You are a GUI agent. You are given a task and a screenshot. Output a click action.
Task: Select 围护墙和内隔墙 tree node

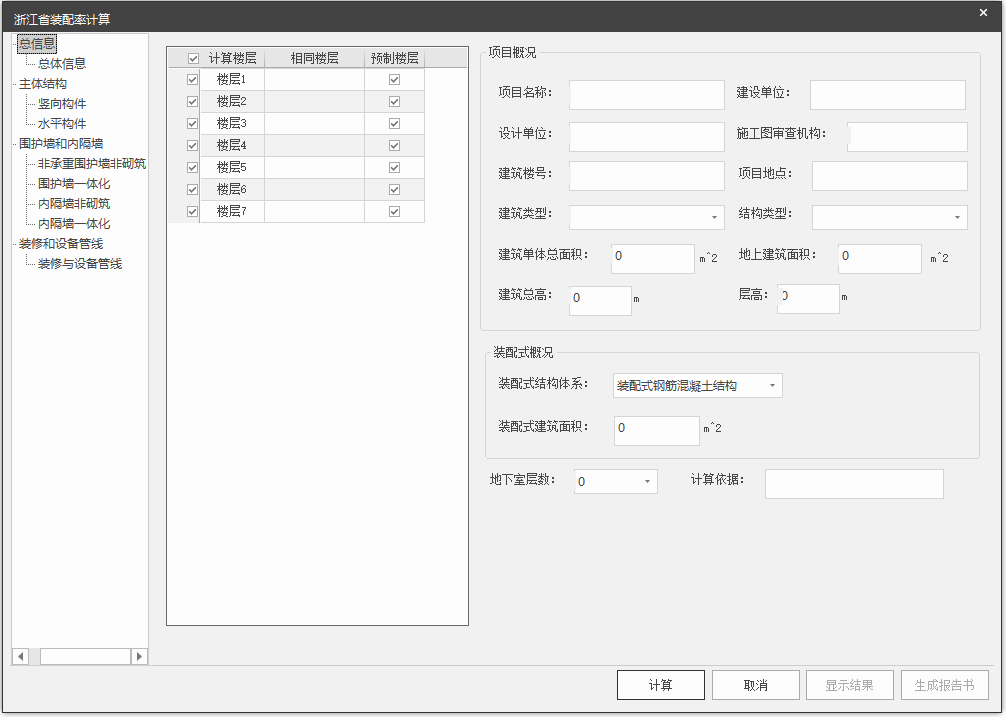61,144
